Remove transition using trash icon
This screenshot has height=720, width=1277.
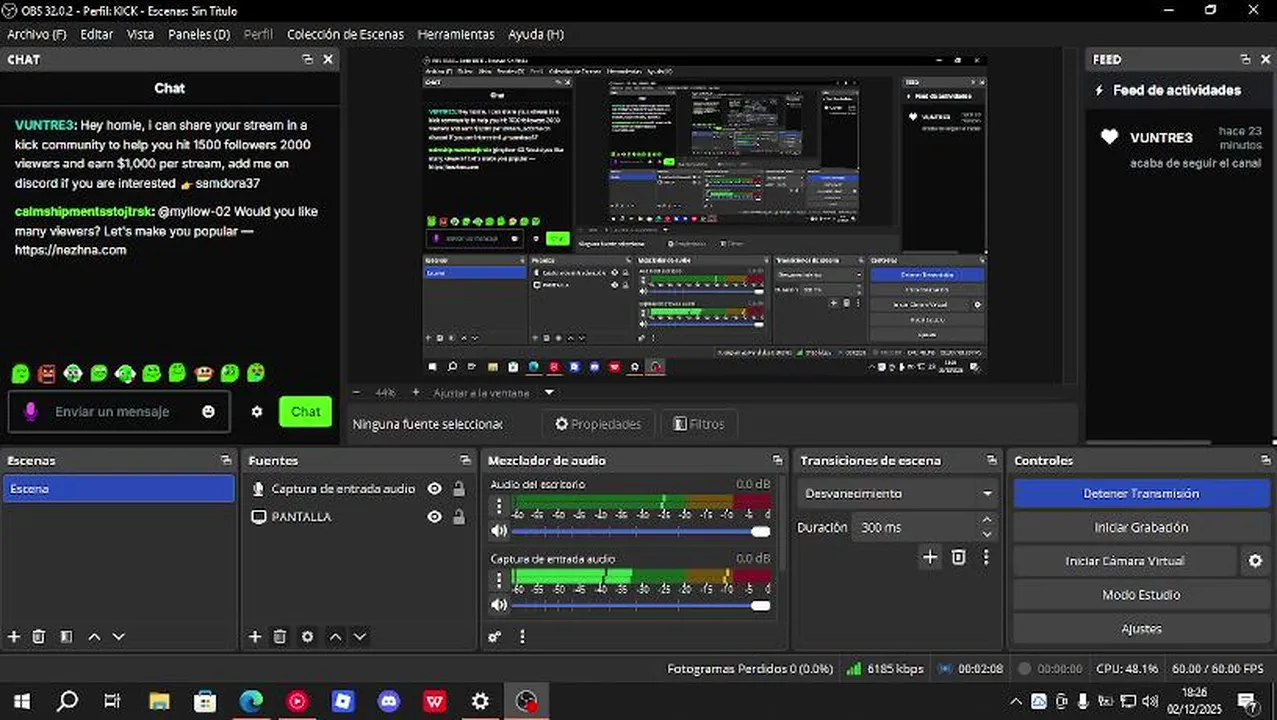[958, 557]
